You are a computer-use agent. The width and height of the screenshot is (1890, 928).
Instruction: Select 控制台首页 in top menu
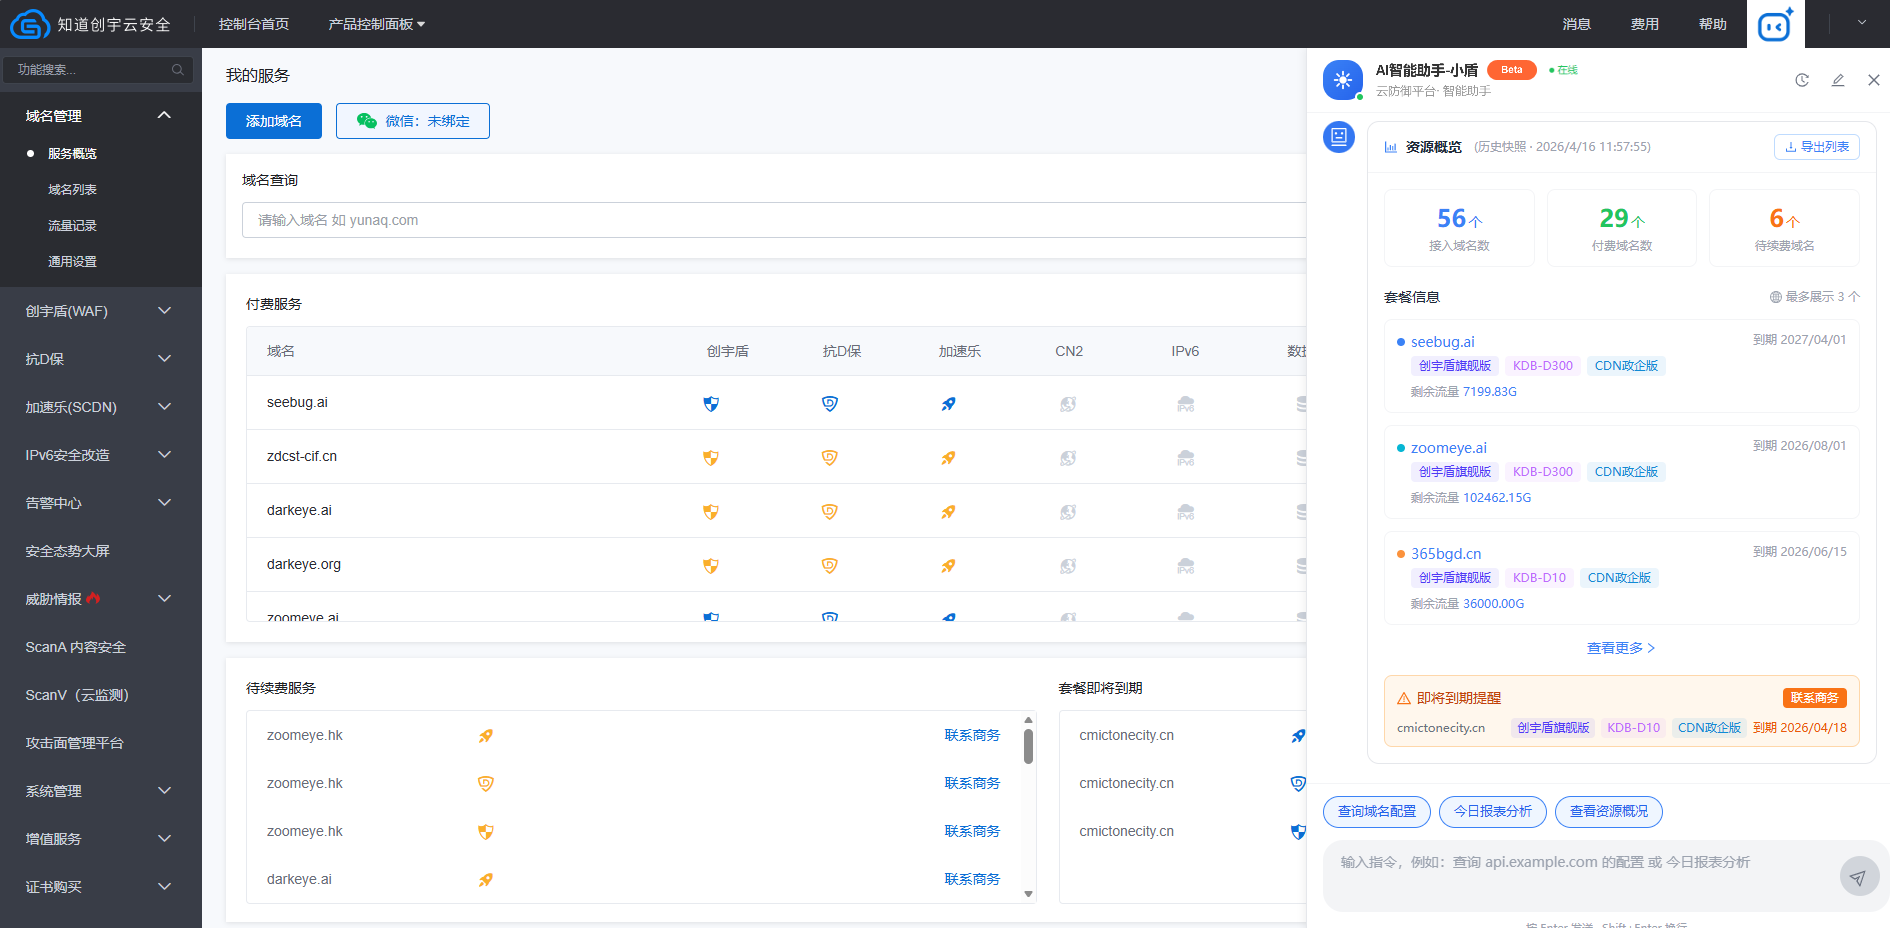253,24
